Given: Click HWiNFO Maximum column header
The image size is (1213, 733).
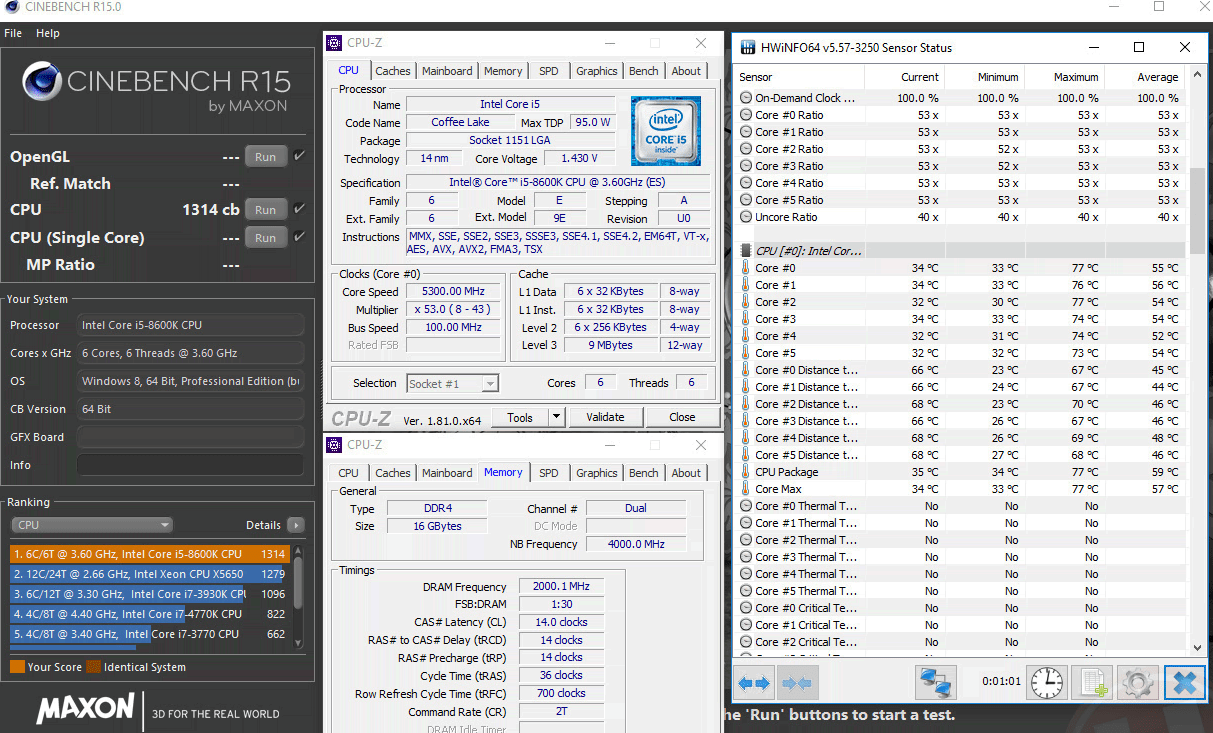Looking at the screenshot, I should pos(1064,77).
